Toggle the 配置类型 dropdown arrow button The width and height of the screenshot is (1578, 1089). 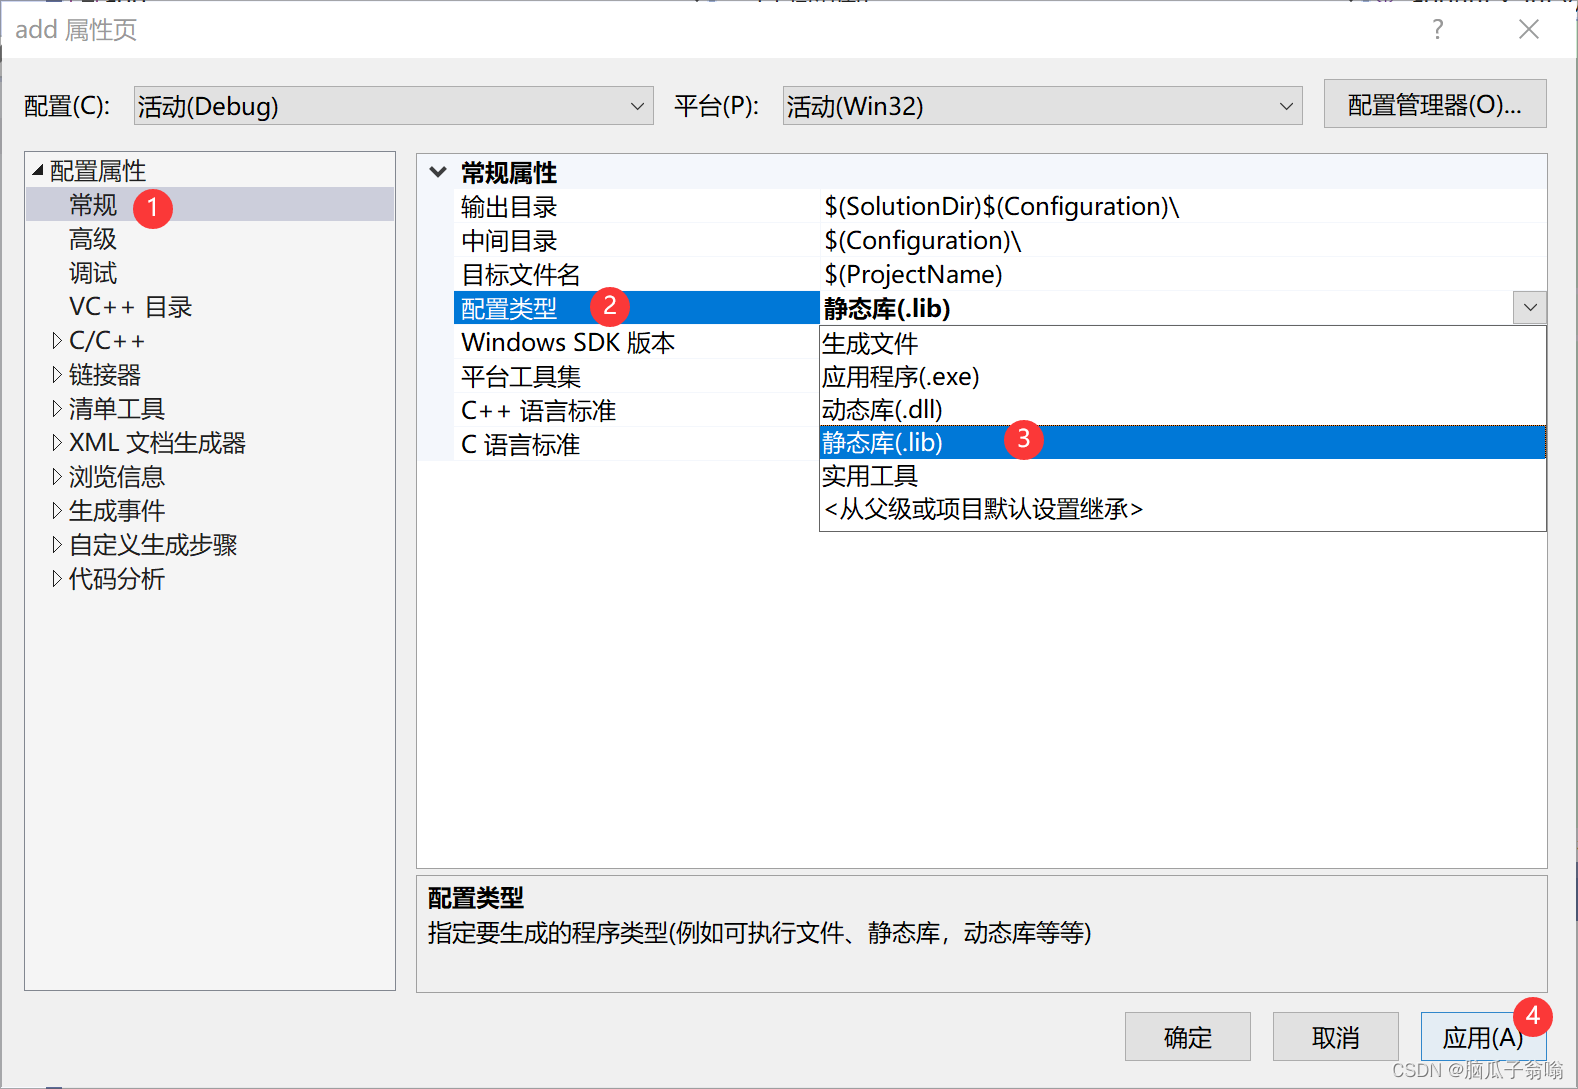pos(1530,308)
